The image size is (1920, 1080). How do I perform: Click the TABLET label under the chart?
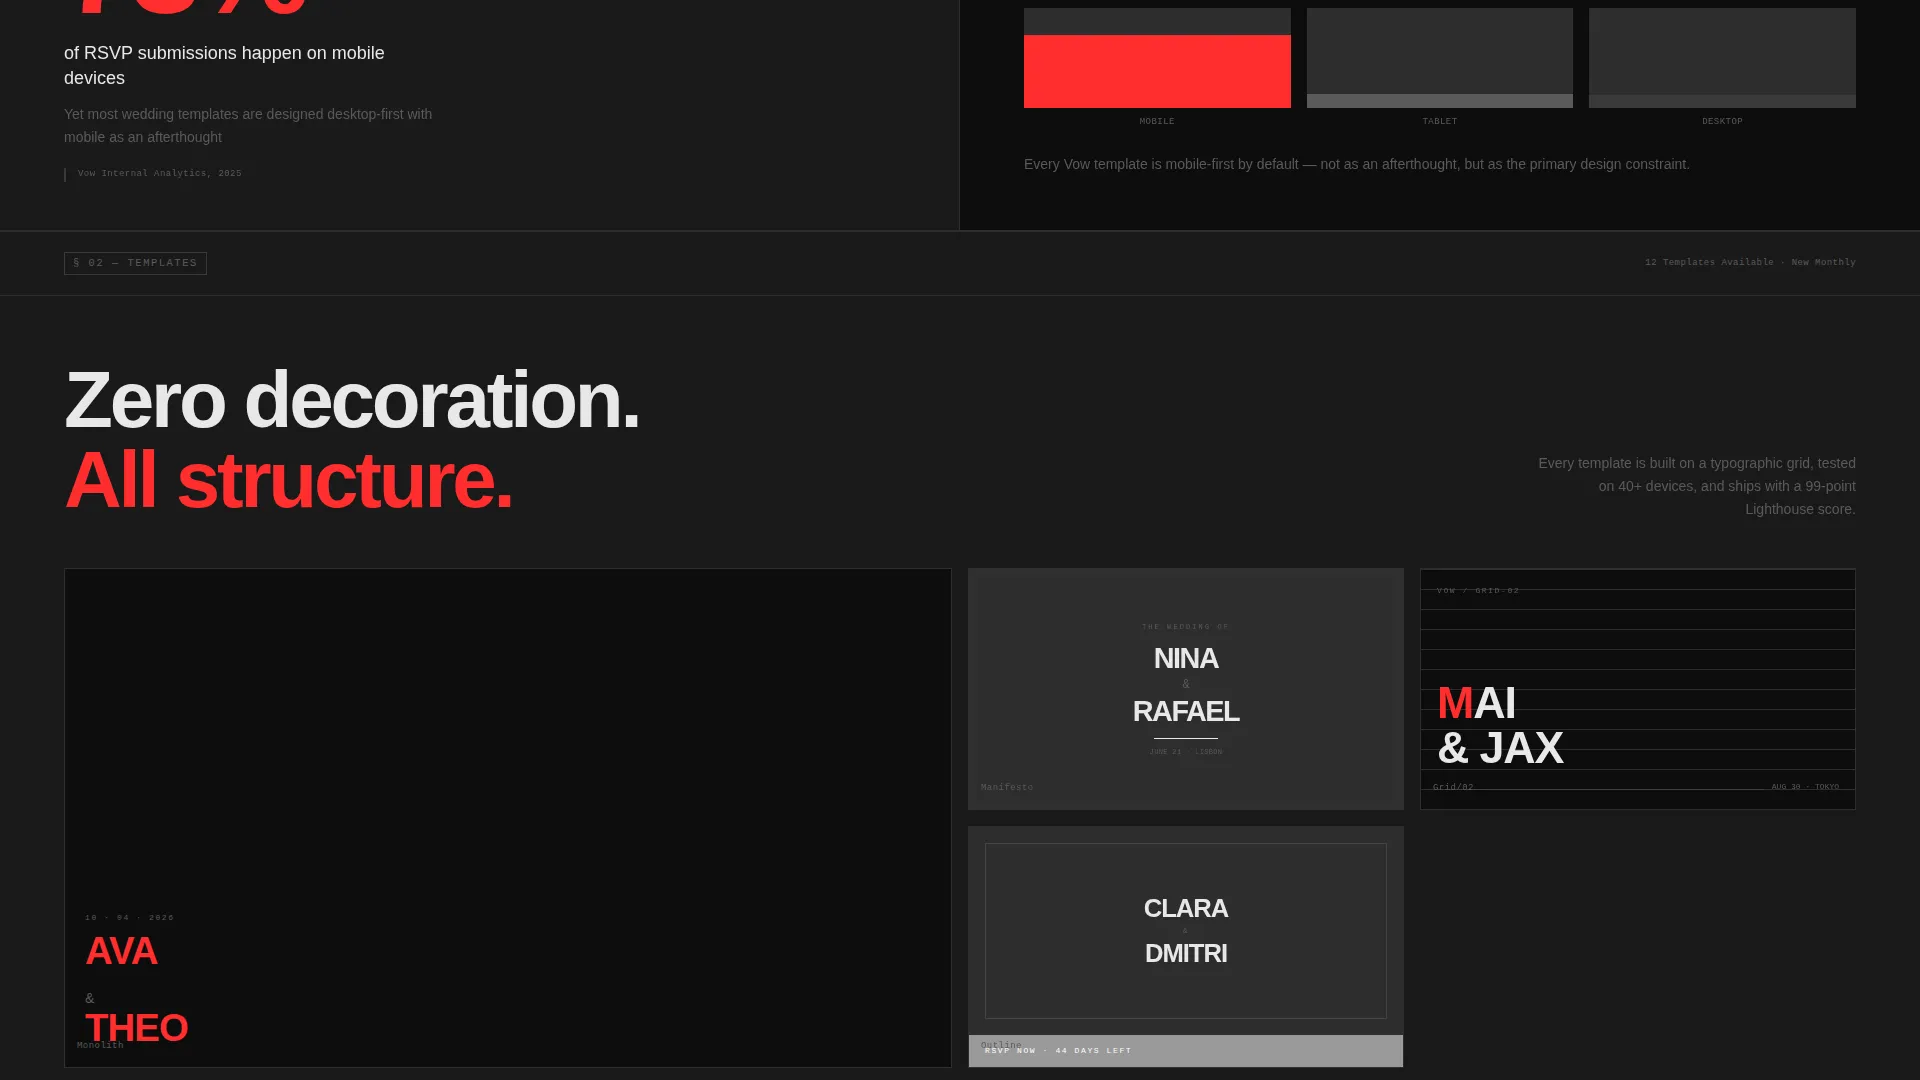pos(1440,121)
